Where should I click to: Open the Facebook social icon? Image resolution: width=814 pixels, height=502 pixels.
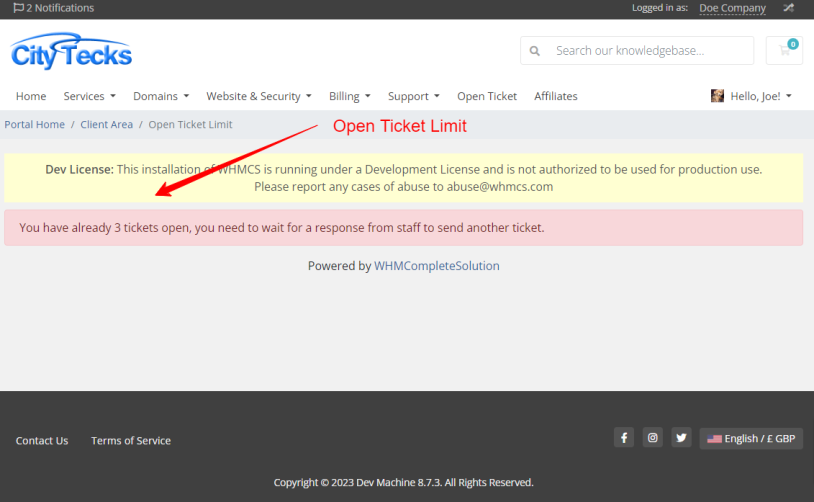point(623,438)
